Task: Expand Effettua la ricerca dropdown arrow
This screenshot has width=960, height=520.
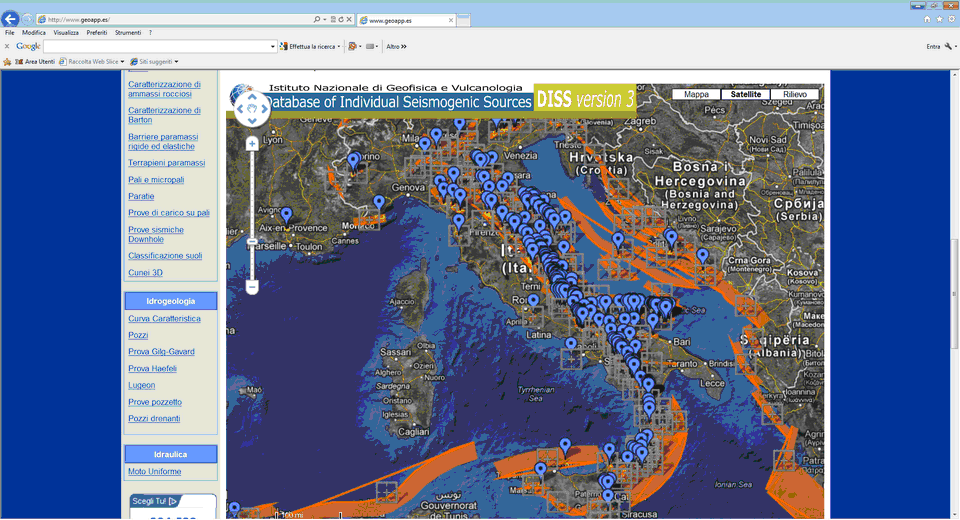Action: [339, 47]
